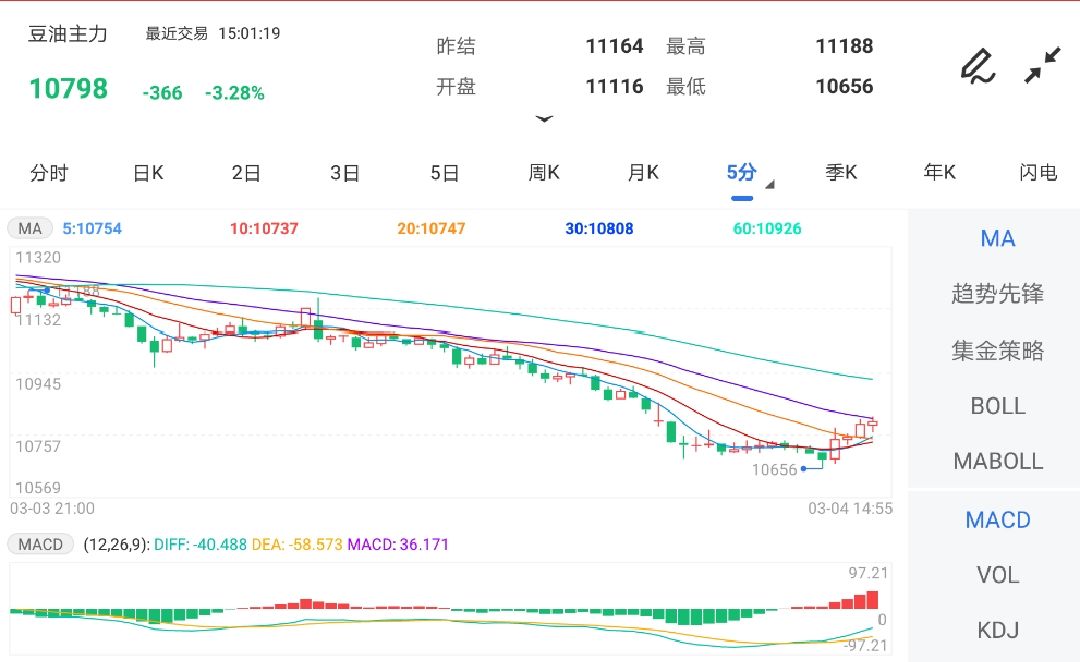Screen dimensions: 1080x662
Task: Select the 月K monthly chart tab
Action: 642,172
